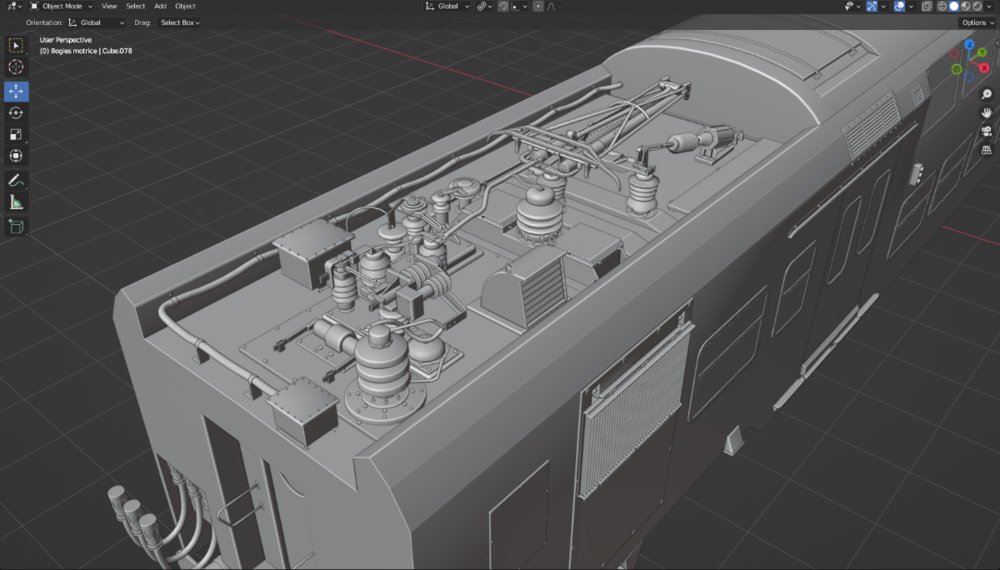The width and height of the screenshot is (1000, 570).
Task: Pick the Scale tool in toolbar
Action: pyautogui.click(x=16, y=134)
